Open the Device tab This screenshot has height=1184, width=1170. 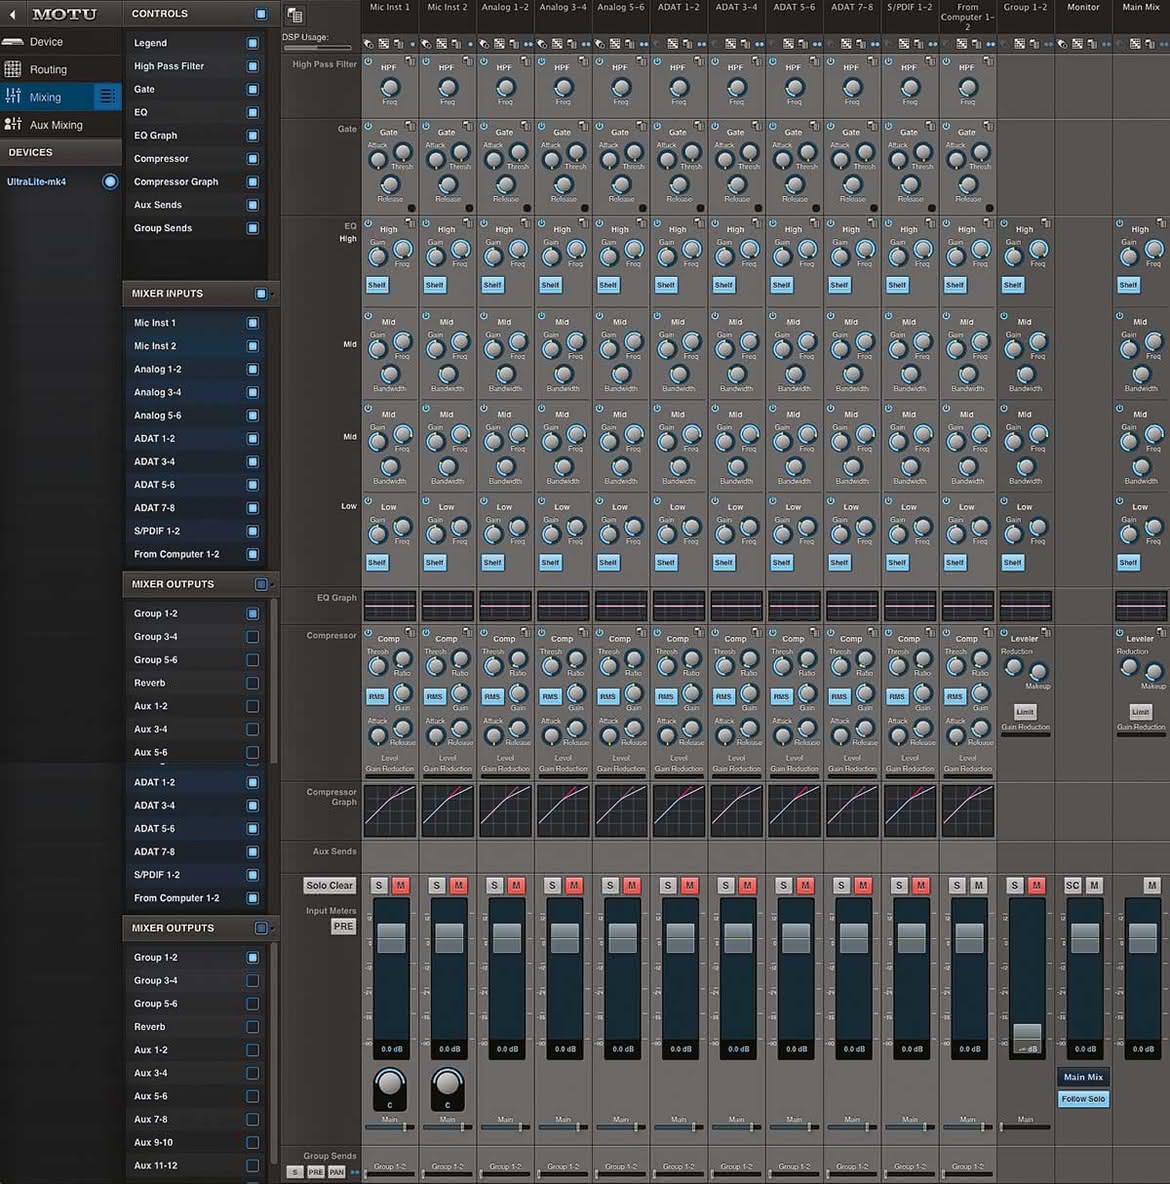pos(60,42)
